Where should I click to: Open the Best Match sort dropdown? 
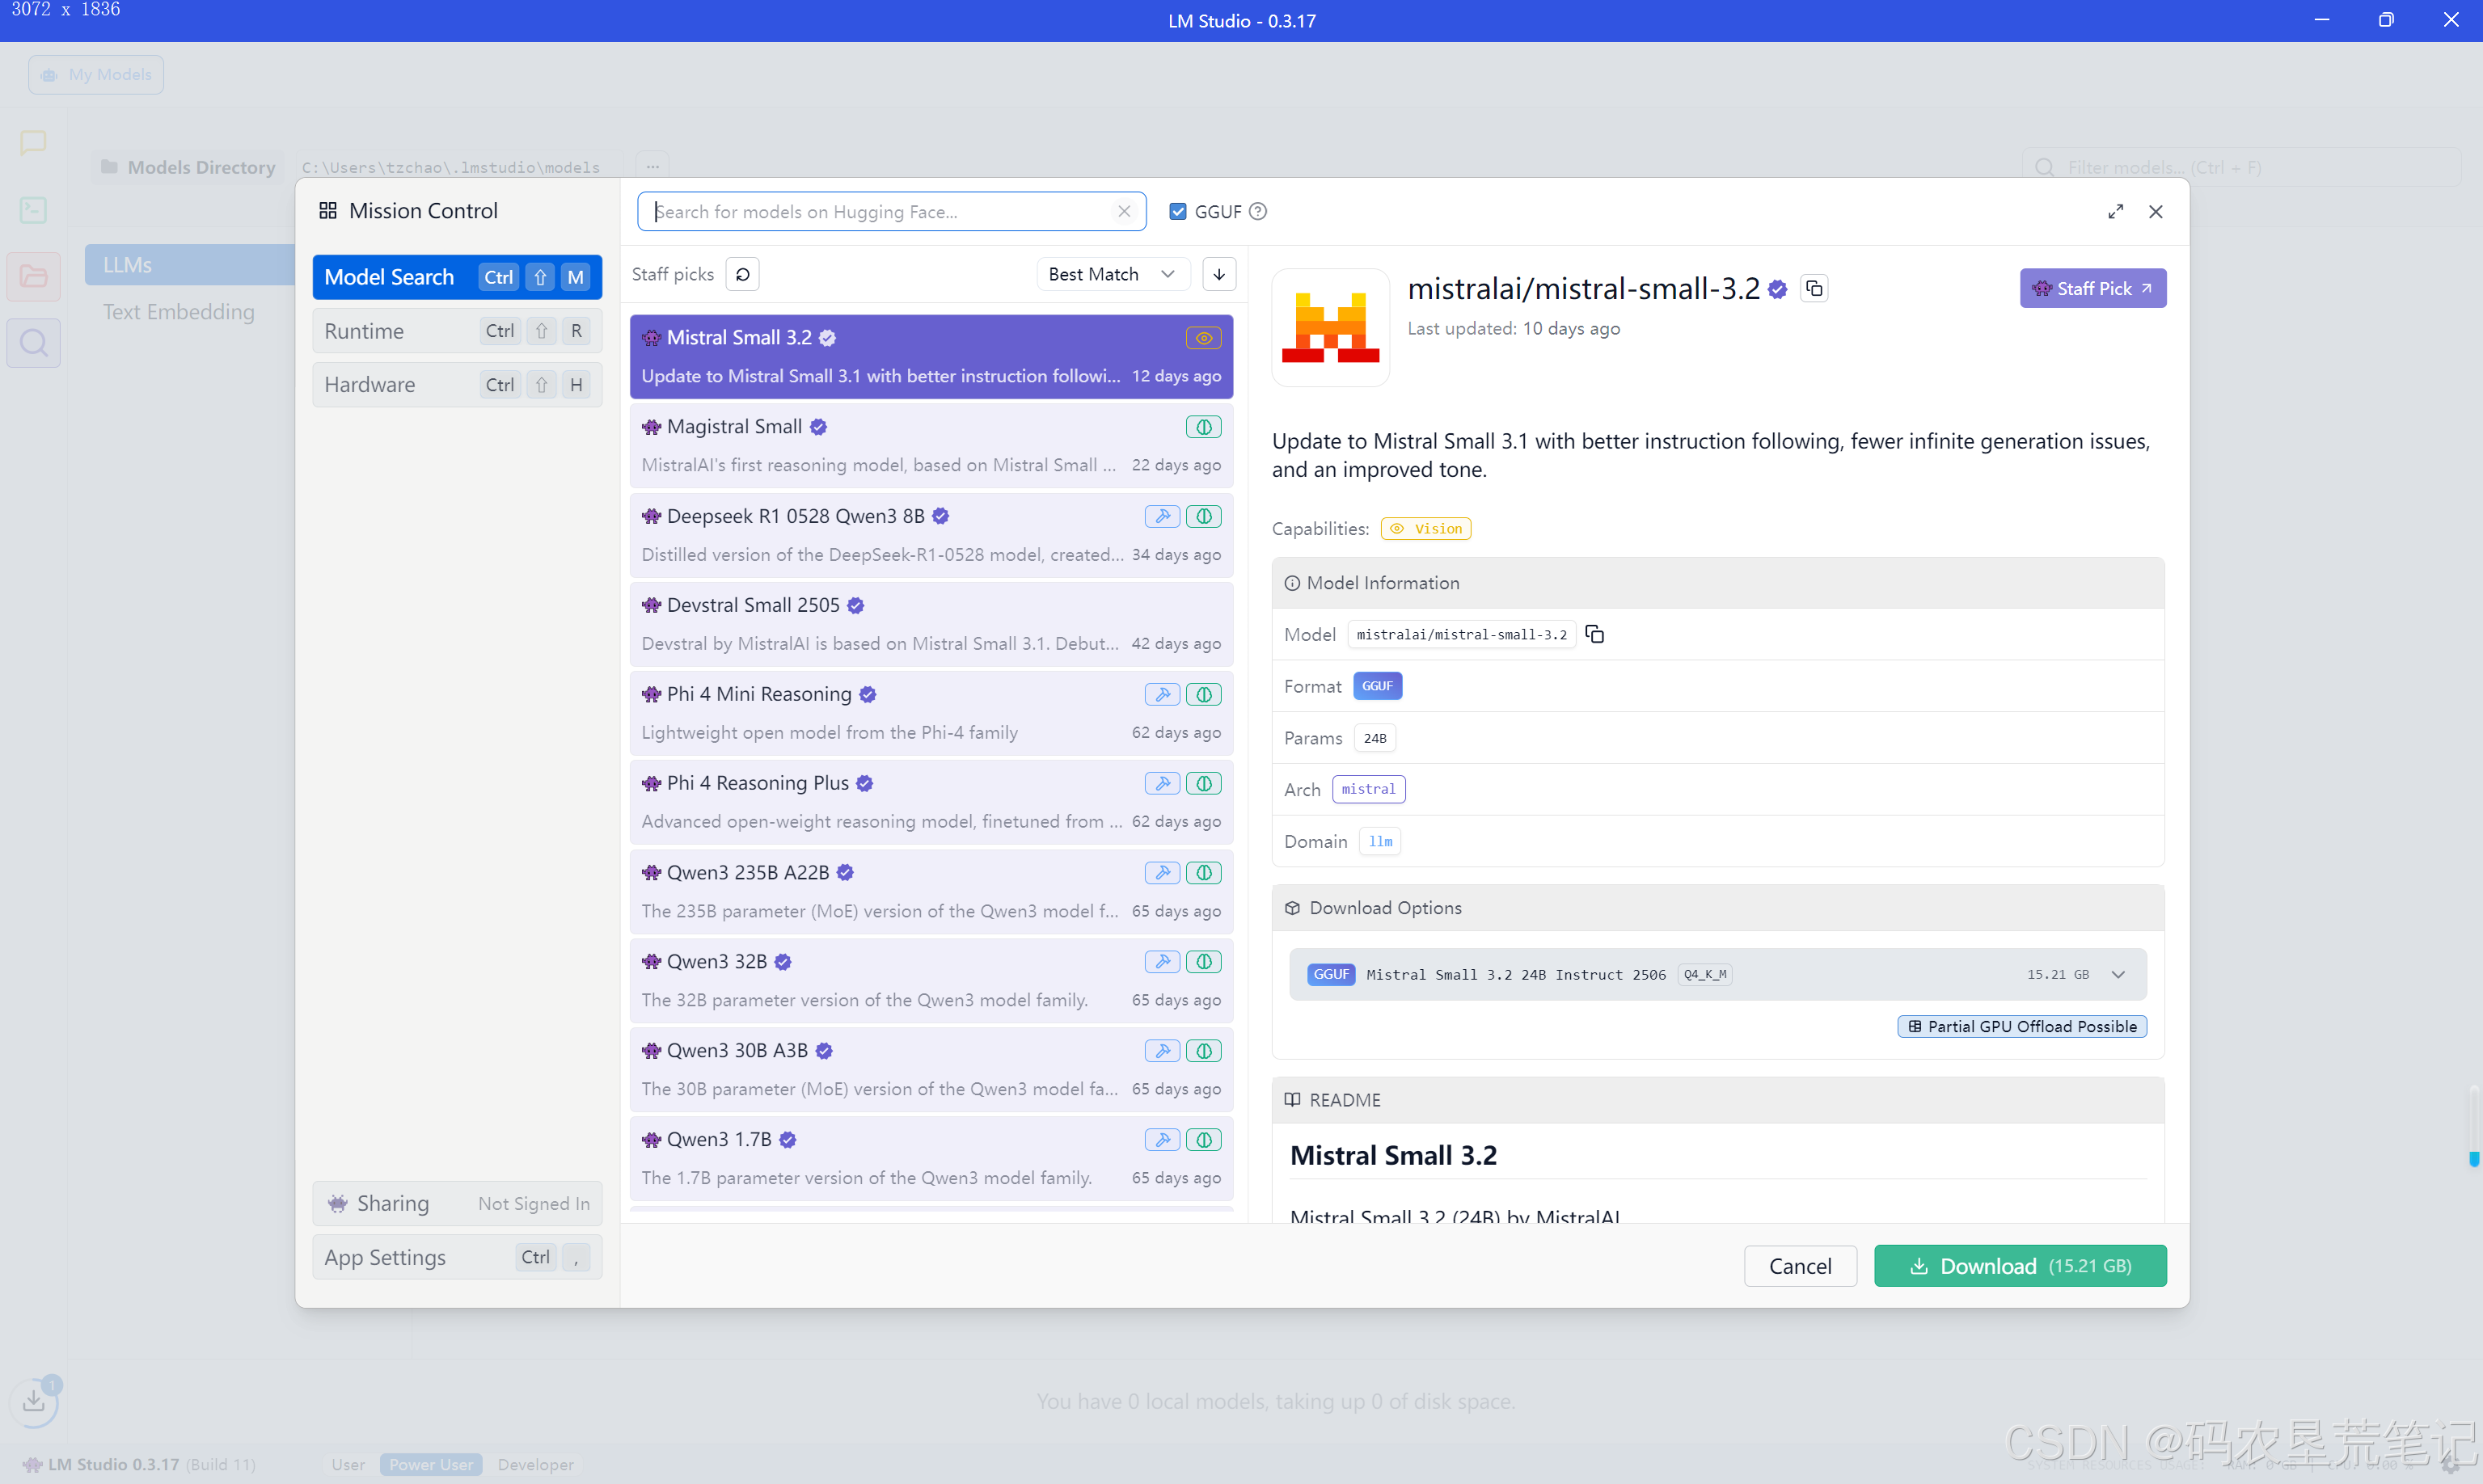(x=1111, y=274)
